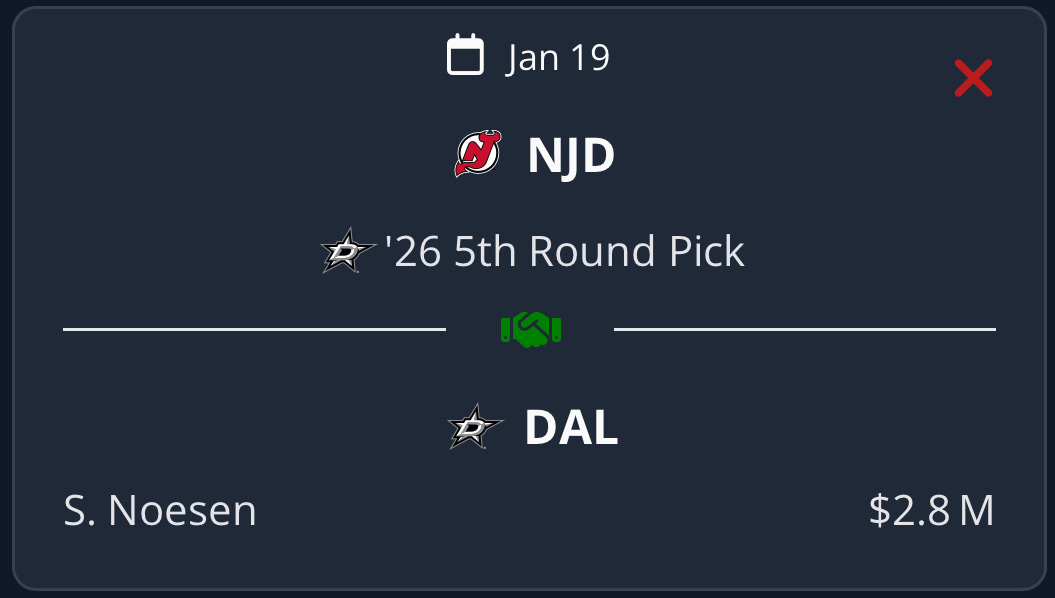Screen dimensions: 1055x598
Task: Click the handshake icon between trade sides
Action: click(532, 327)
